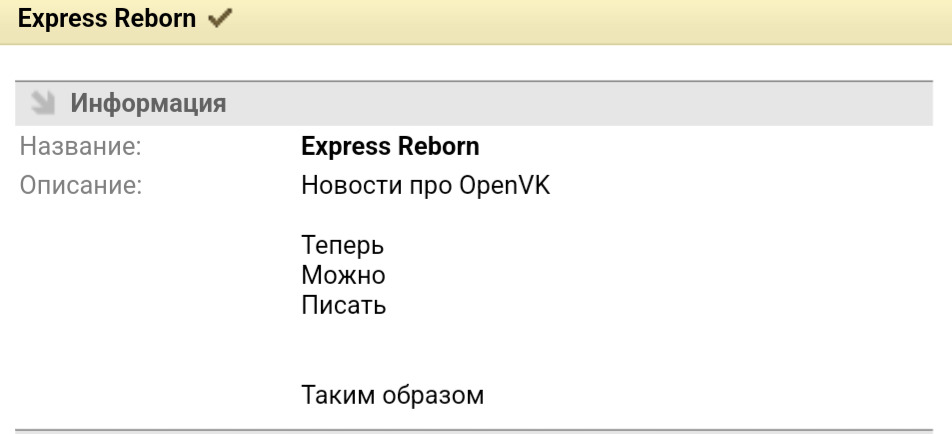
Task: Click the Новости про OpenVK description line
Action: pos(425,186)
